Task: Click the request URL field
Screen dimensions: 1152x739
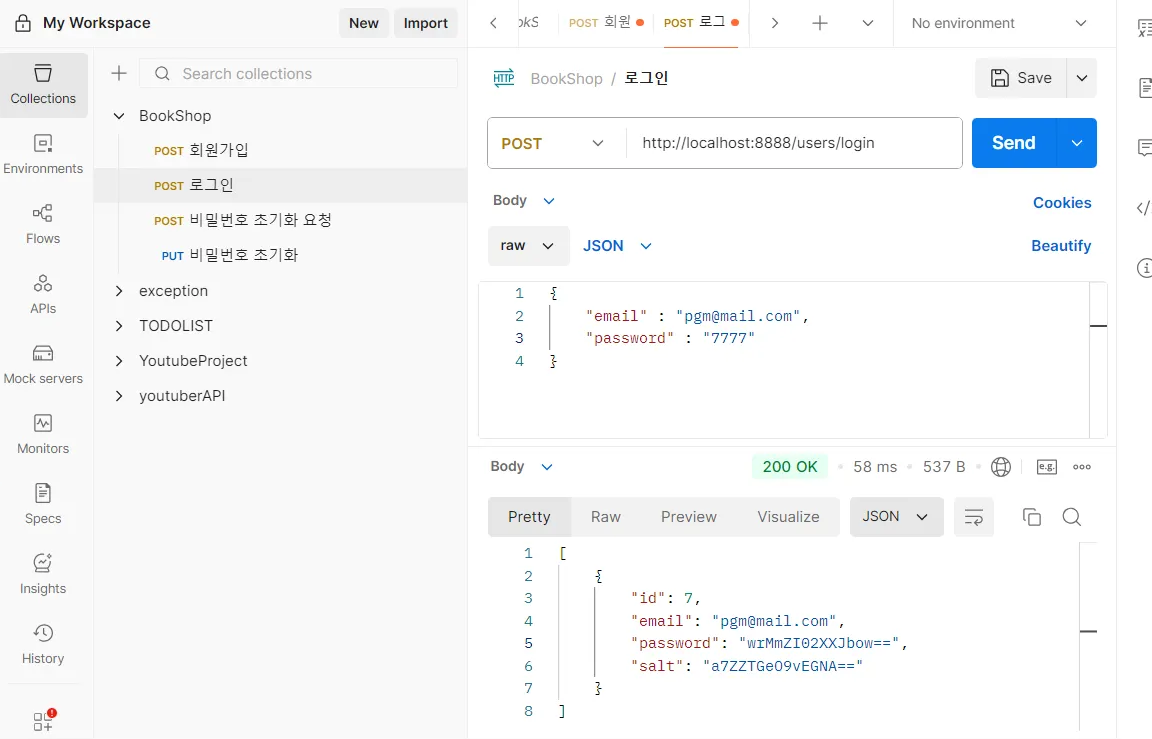Action: click(794, 143)
